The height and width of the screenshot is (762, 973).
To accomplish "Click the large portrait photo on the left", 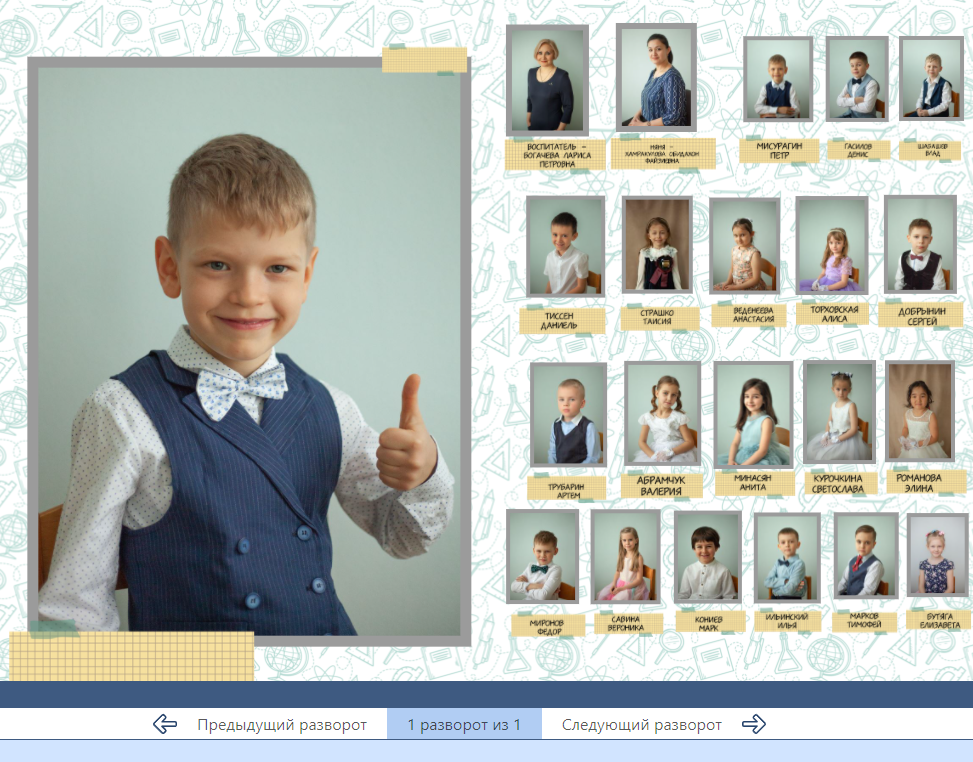I will click(x=249, y=352).
